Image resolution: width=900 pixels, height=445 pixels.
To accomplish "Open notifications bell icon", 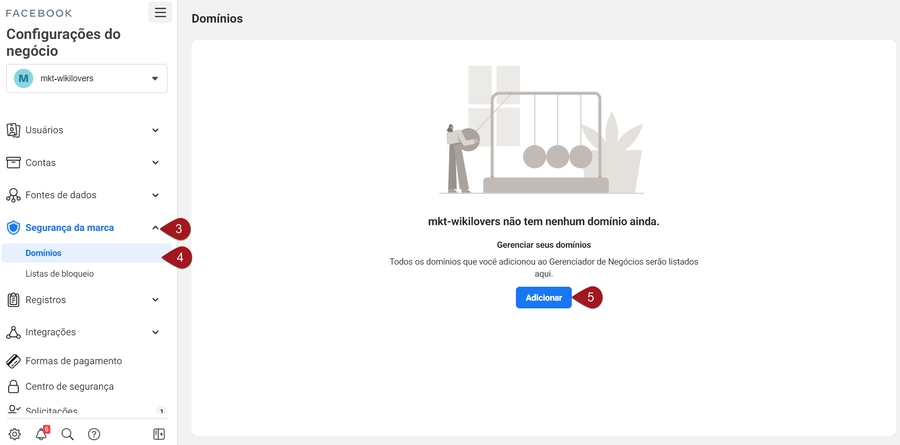I will 41,434.
